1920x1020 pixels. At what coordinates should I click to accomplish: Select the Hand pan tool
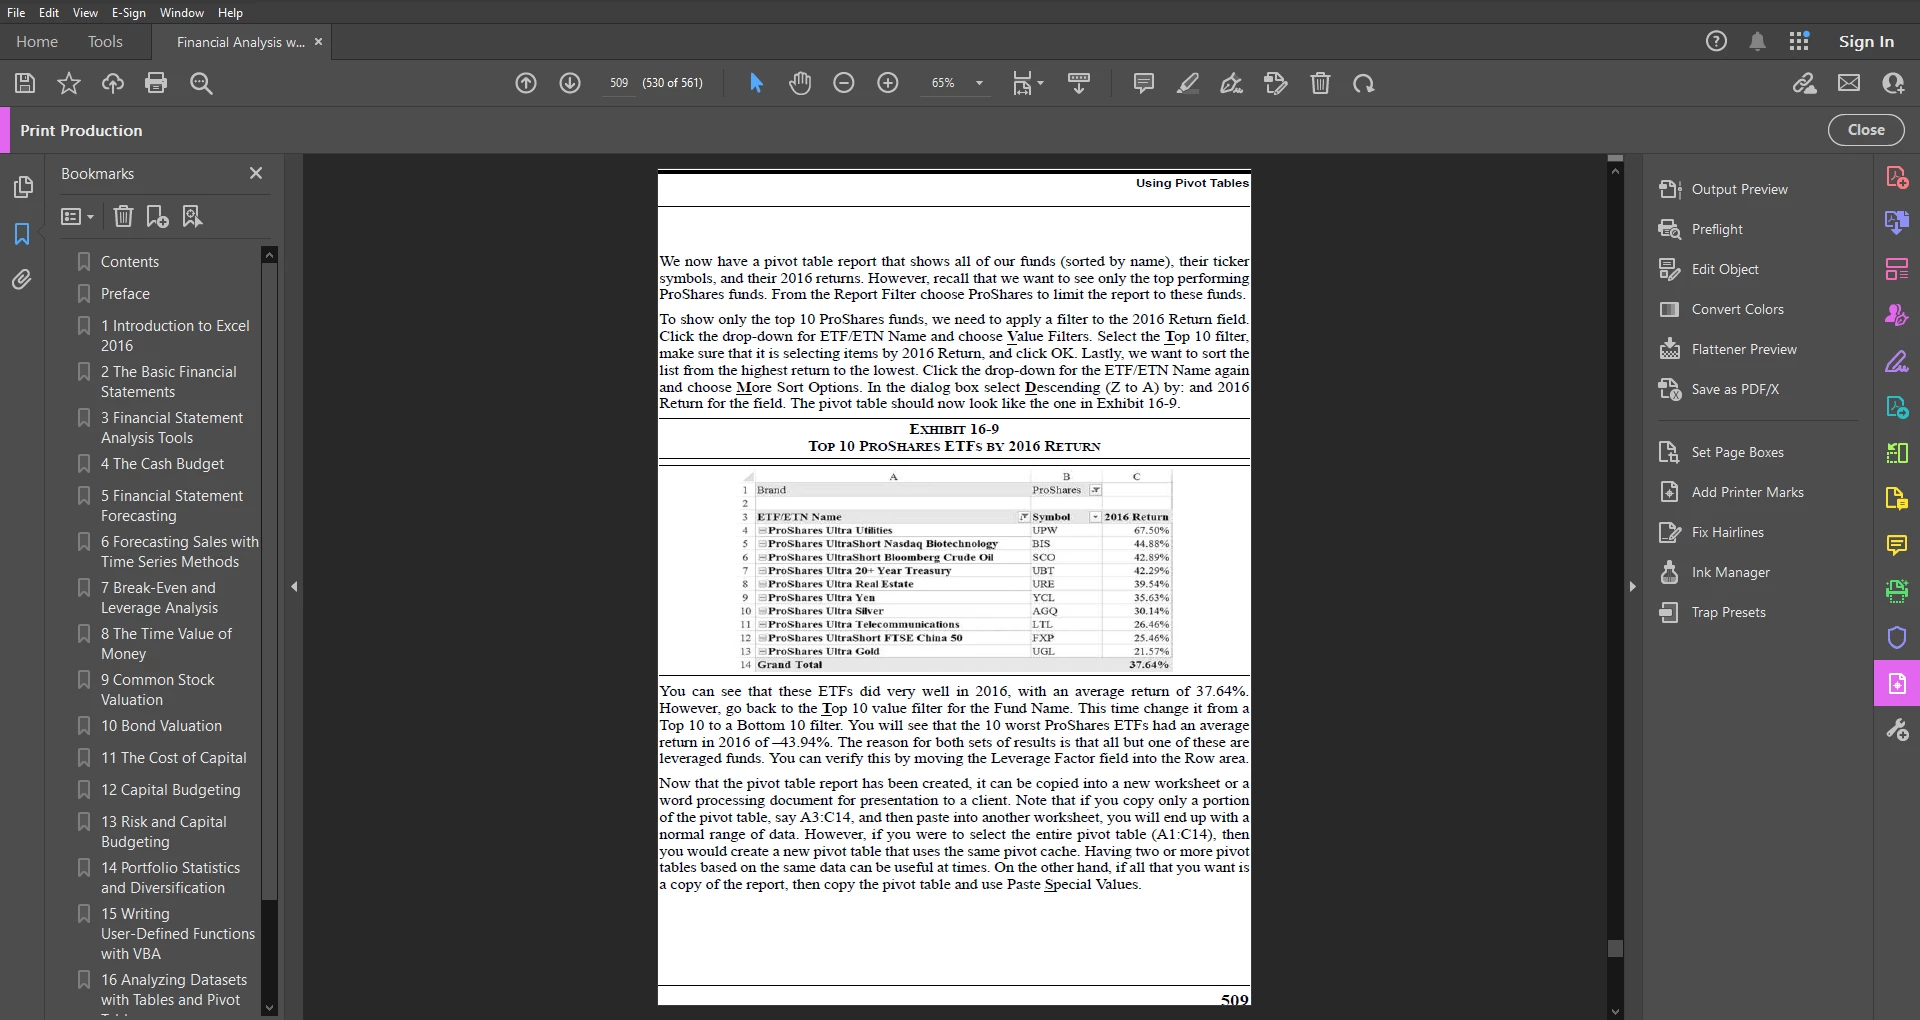coord(800,83)
